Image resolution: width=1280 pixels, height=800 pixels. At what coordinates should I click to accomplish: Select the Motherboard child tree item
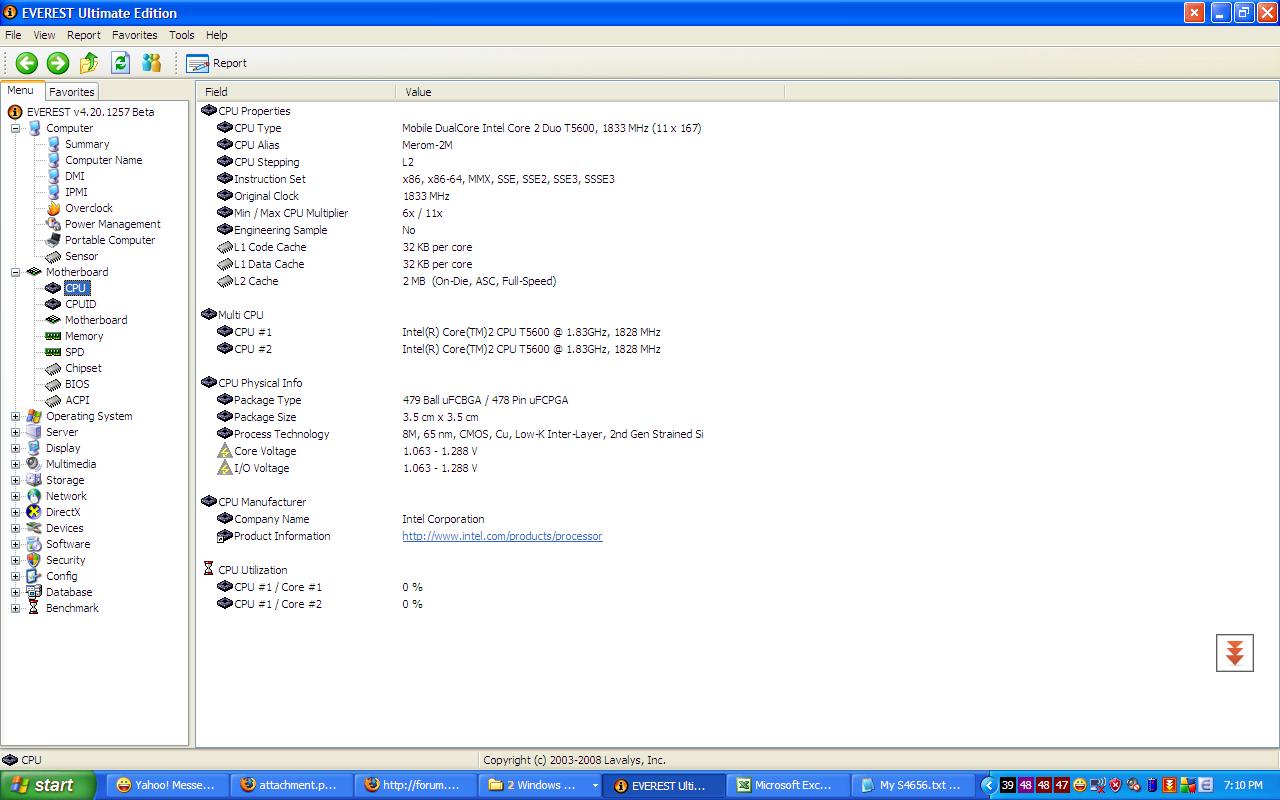pos(96,320)
